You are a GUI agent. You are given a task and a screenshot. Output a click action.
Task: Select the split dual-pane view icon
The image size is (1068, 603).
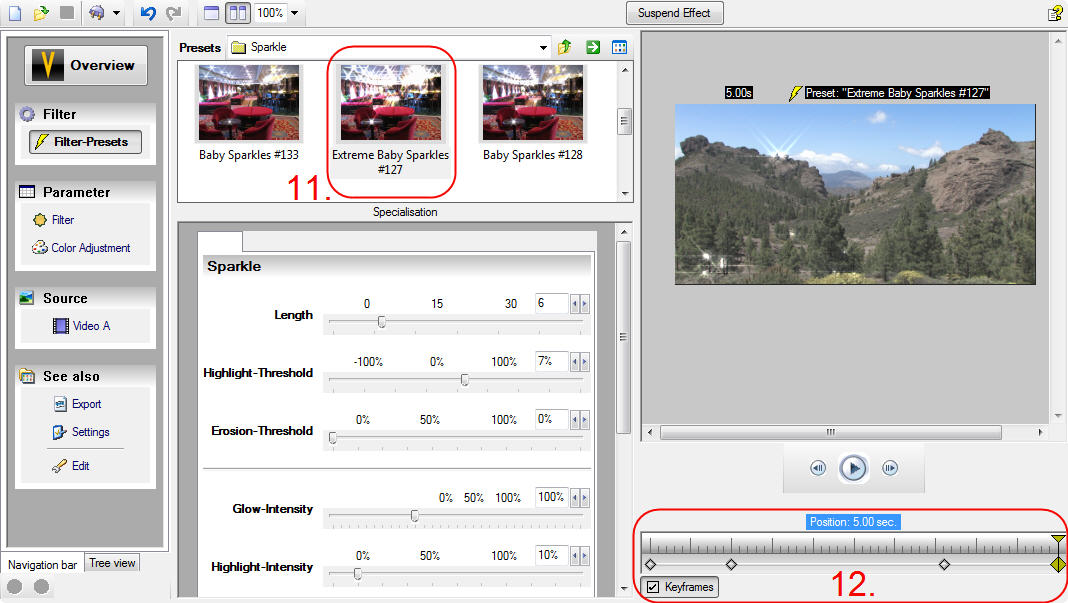coord(238,13)
